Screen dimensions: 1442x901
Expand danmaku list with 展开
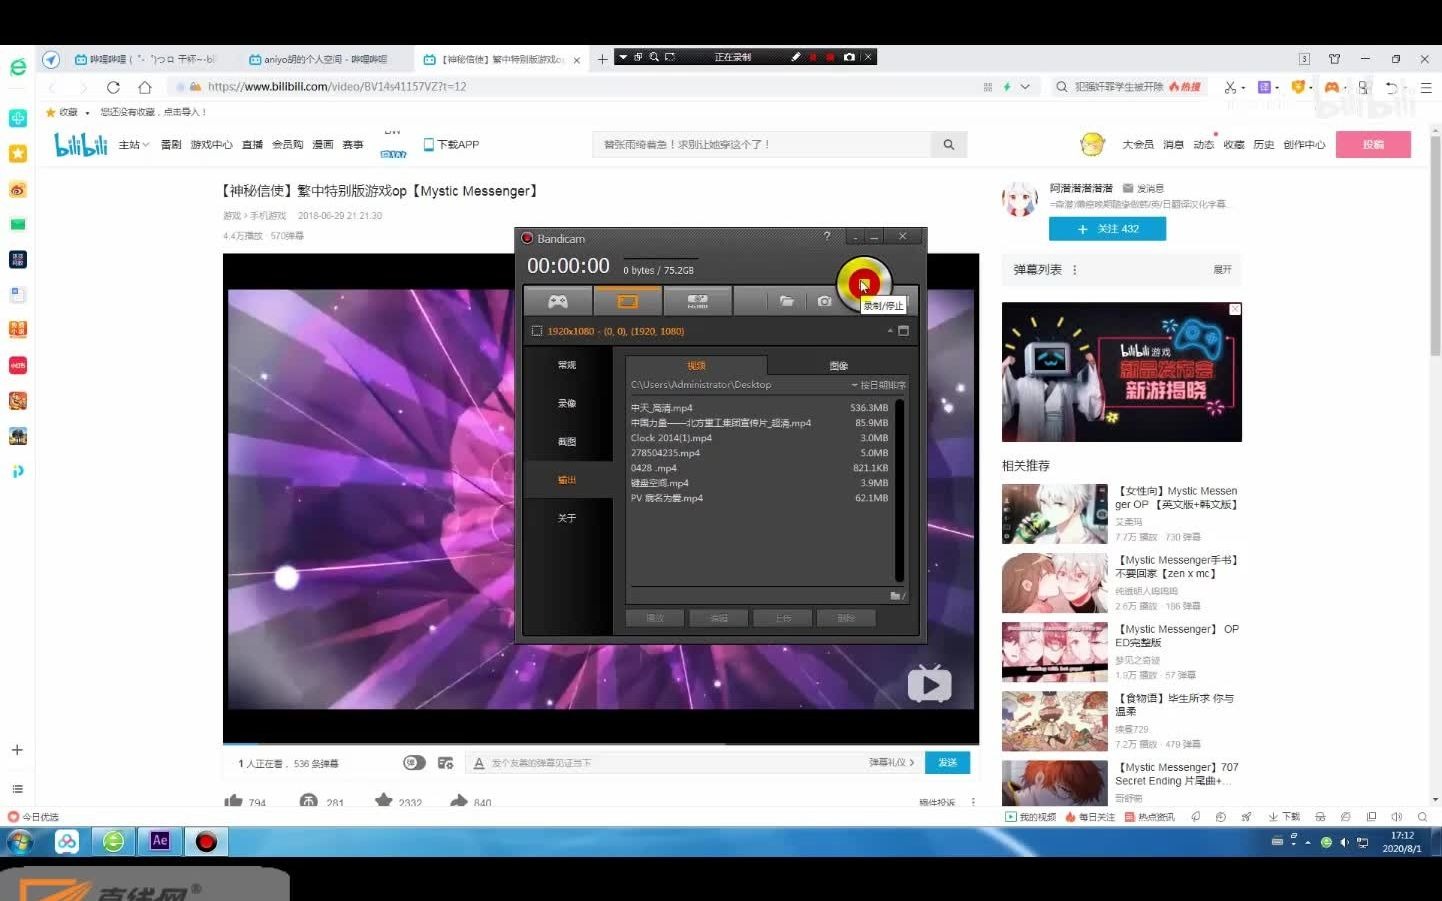(x=1222, y=270)
